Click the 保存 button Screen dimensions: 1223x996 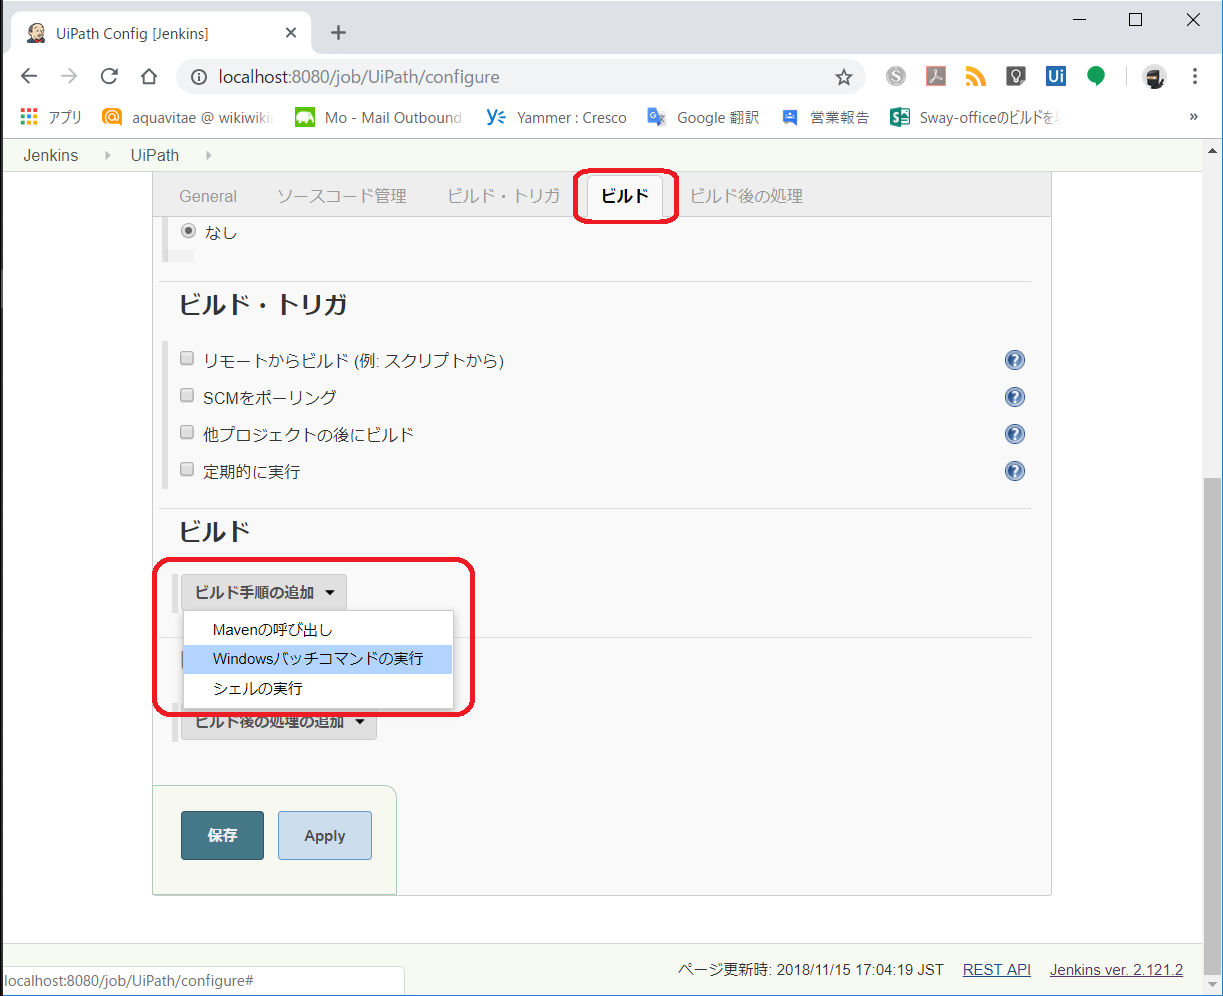point(222,835)
